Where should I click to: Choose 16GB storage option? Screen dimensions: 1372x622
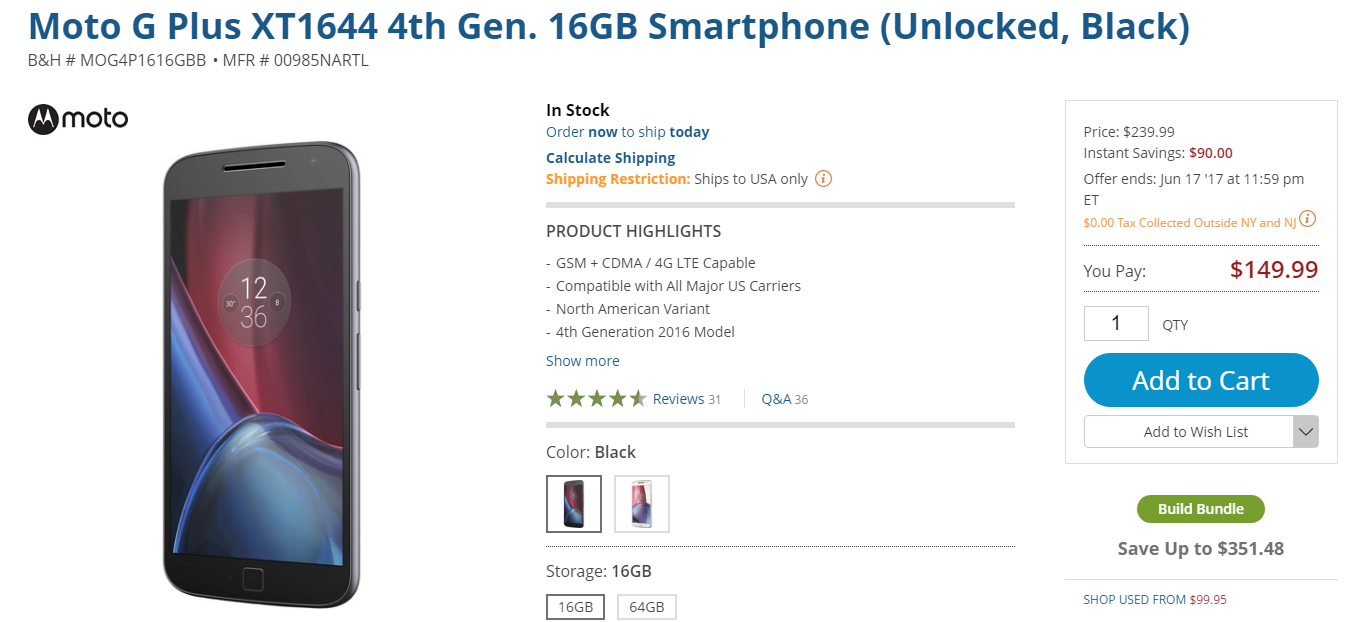pyautogui.click(x=575, y=607)
